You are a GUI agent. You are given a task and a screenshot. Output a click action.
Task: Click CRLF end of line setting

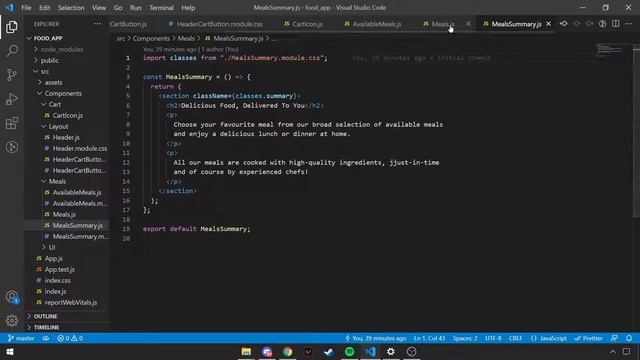point(515,338)
